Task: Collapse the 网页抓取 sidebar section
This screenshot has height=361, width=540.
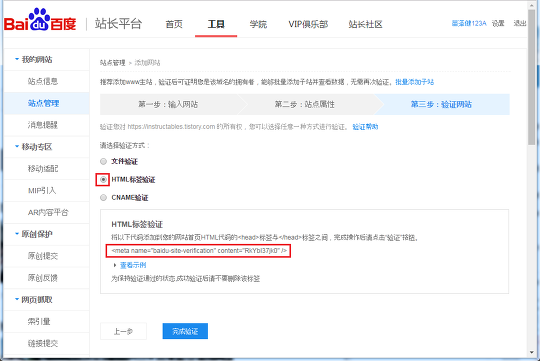Action: 34,300
